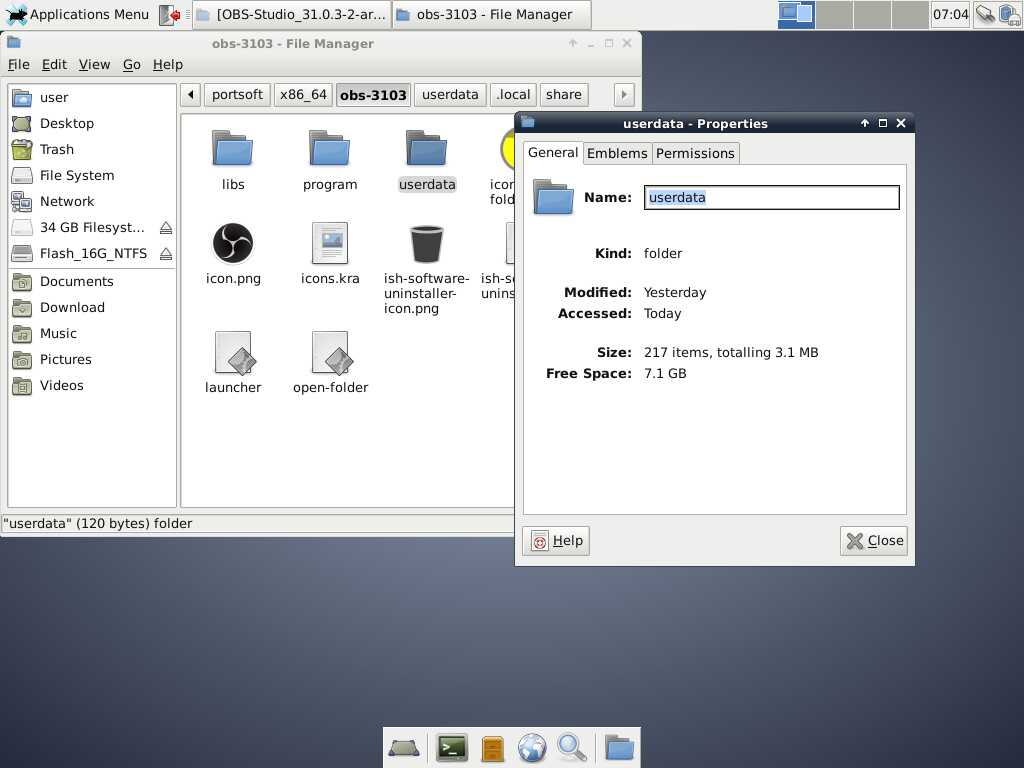1024x768 pixels.
Task: Click Close button in Properties dialog
Action: (x=874, y=541)
